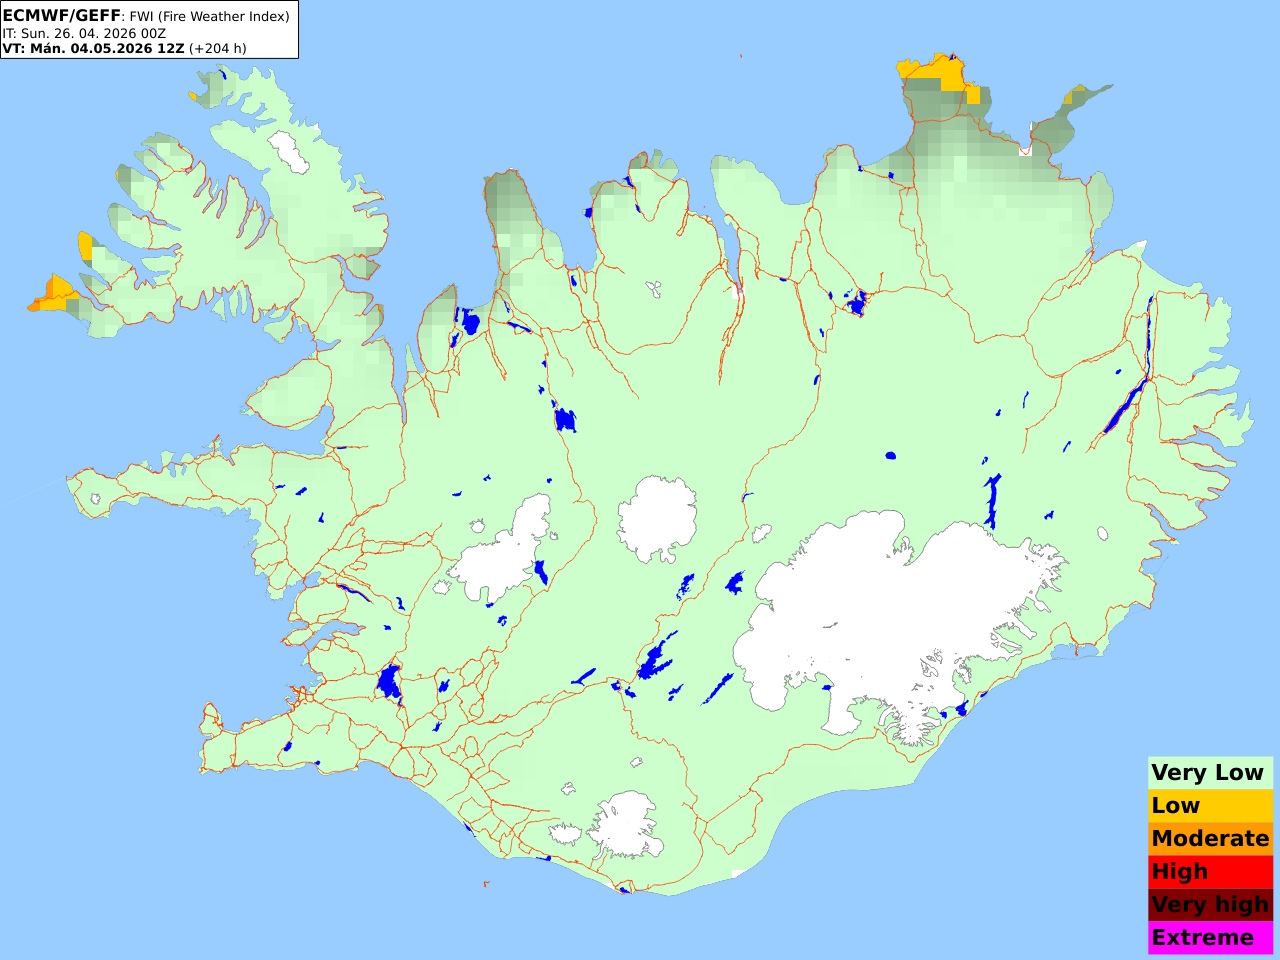Click the High legend swatch
1280x960 pixels.
1210,871
